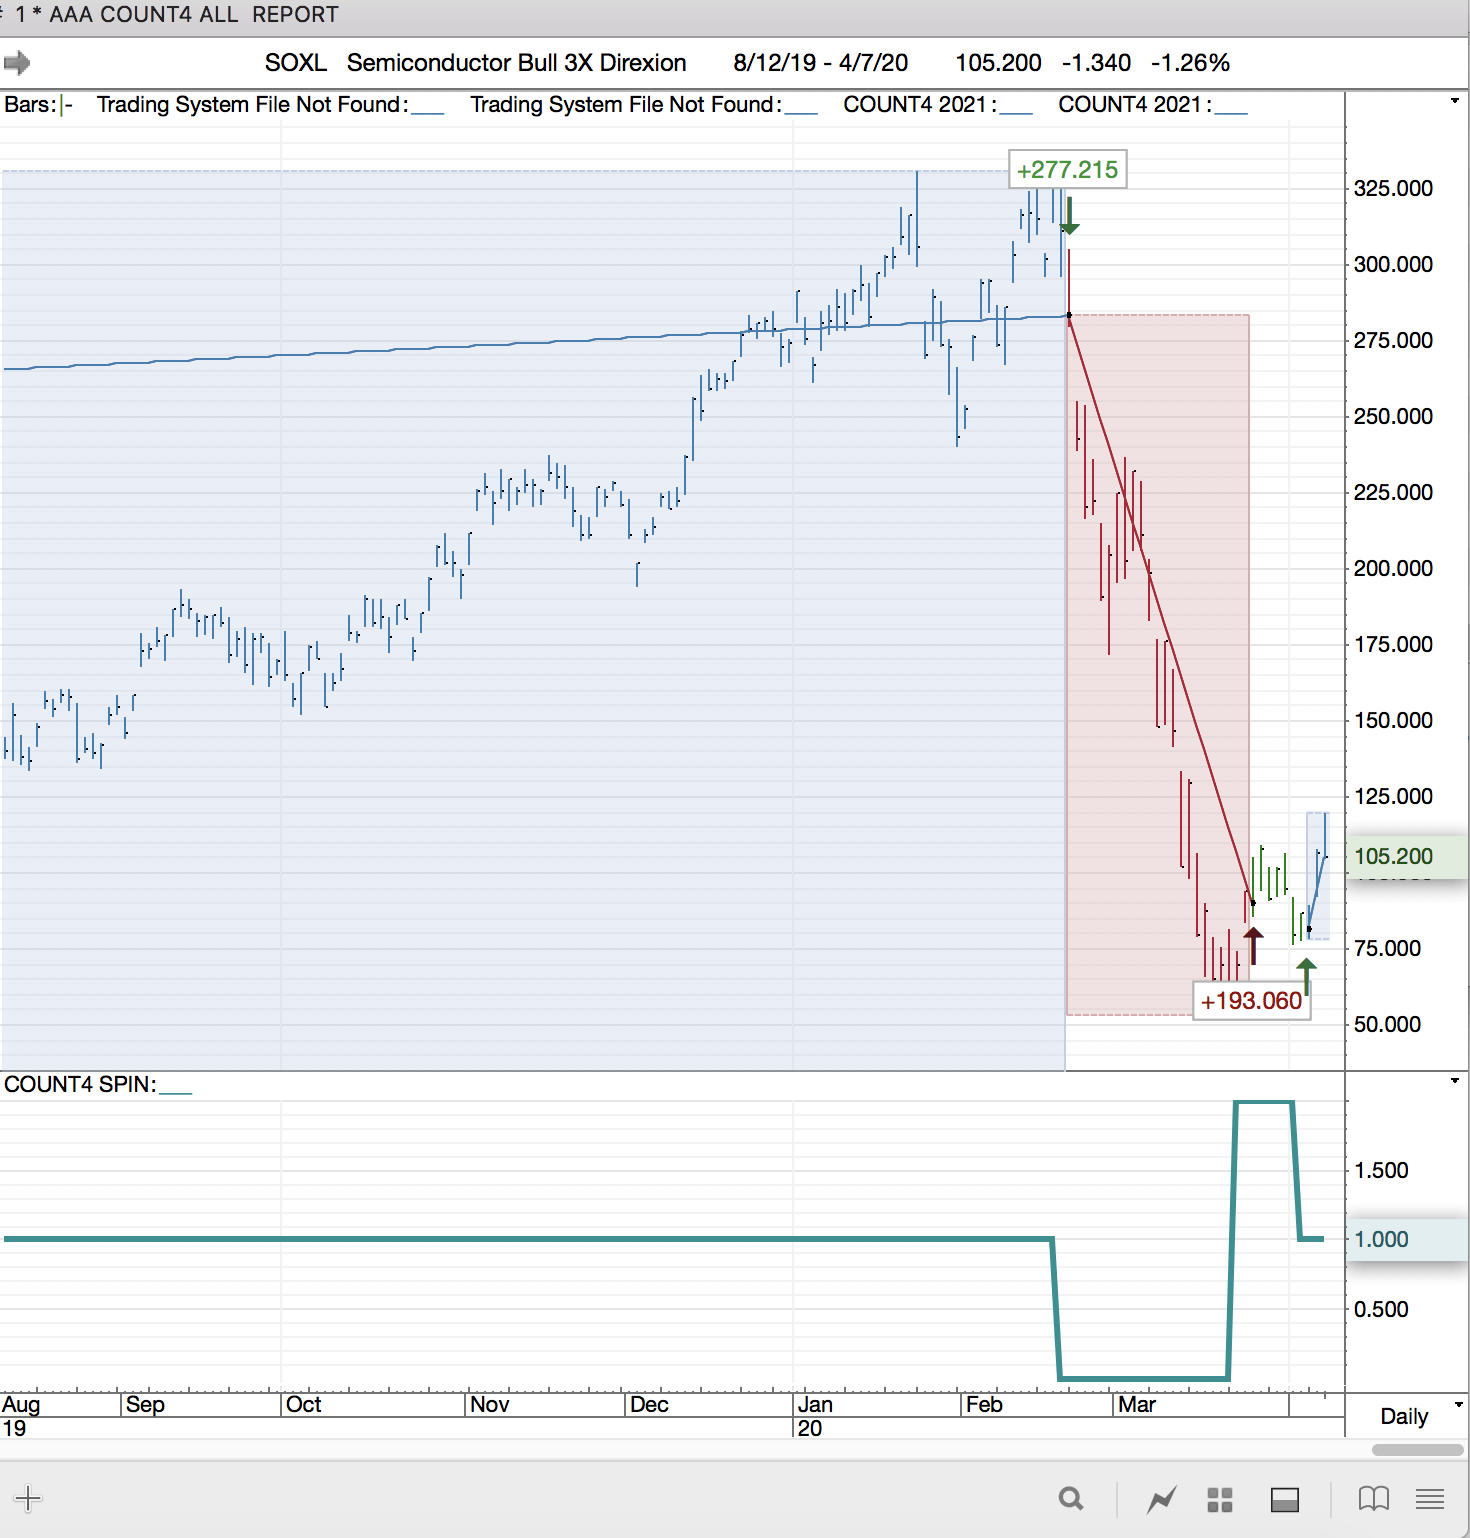Click the COUNT4 SPIN indicator label
The image size is (1470, 1538).
pos(98,1085)
